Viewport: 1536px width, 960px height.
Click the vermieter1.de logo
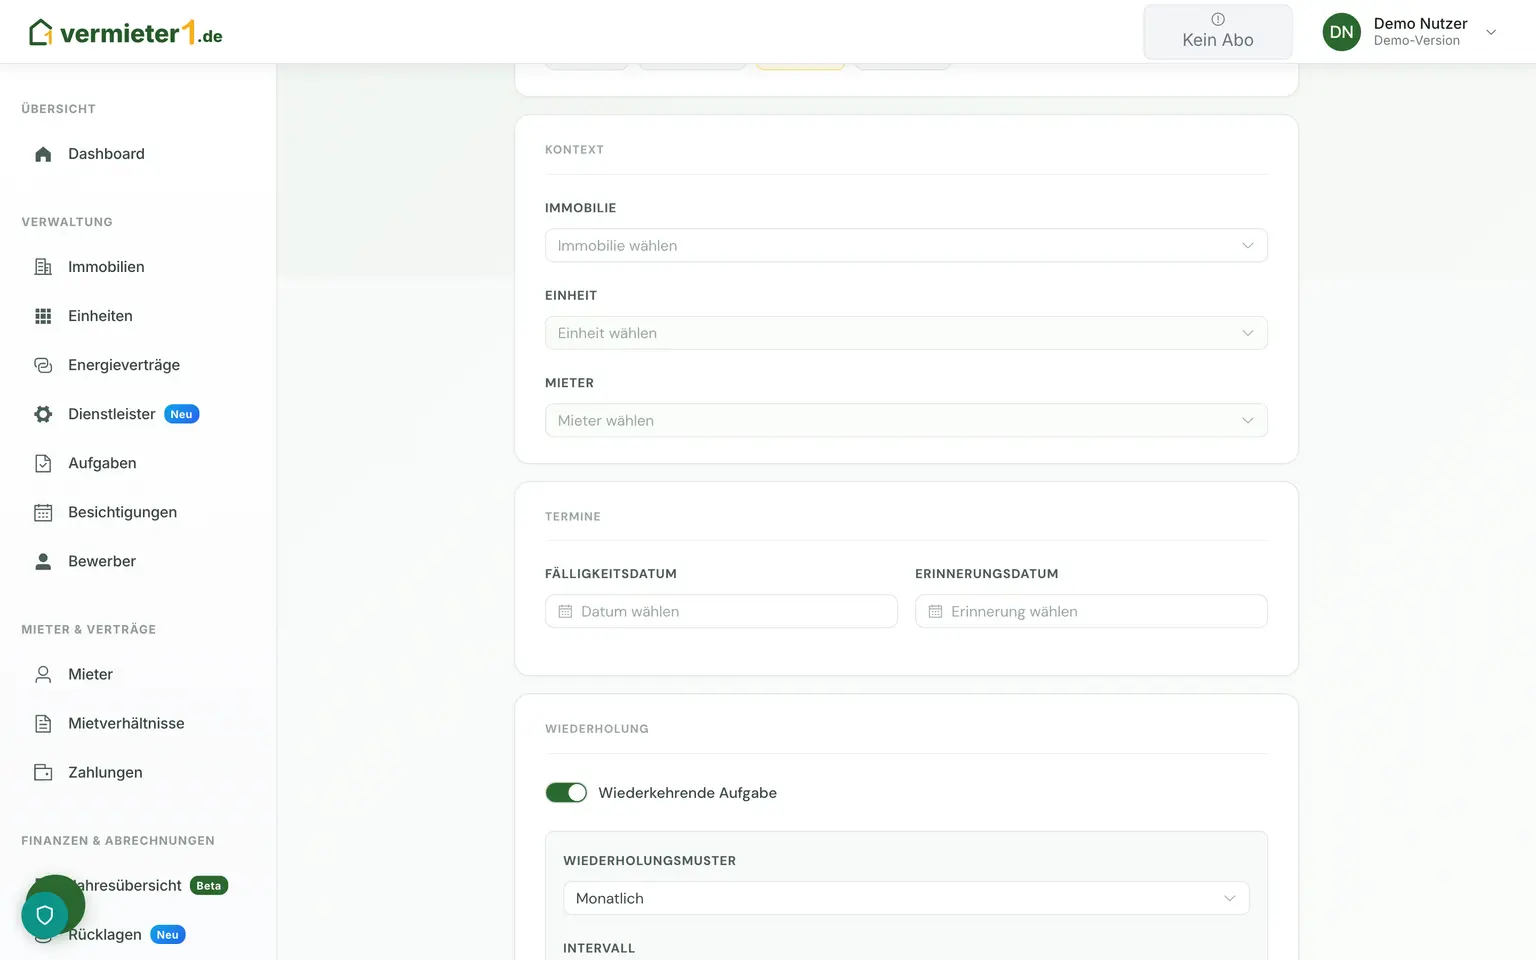tap(126, 33)
